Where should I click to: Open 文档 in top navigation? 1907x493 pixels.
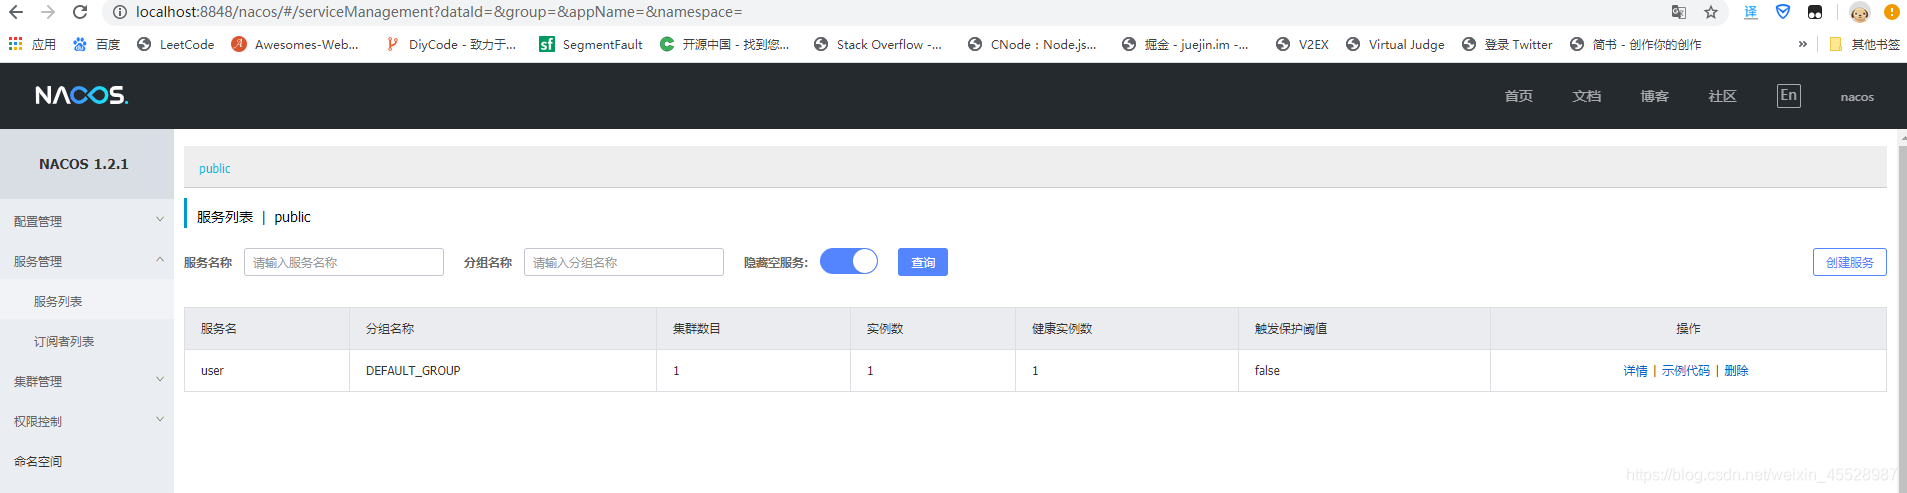[1587, 96]
